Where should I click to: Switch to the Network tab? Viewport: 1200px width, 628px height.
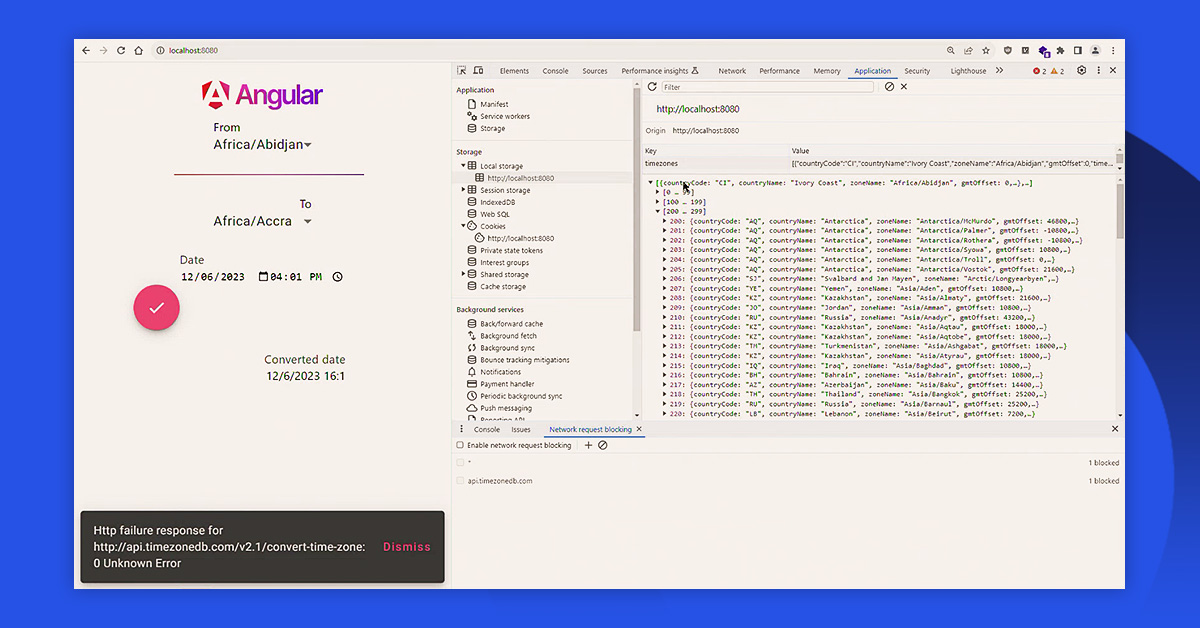click(732, 71)
